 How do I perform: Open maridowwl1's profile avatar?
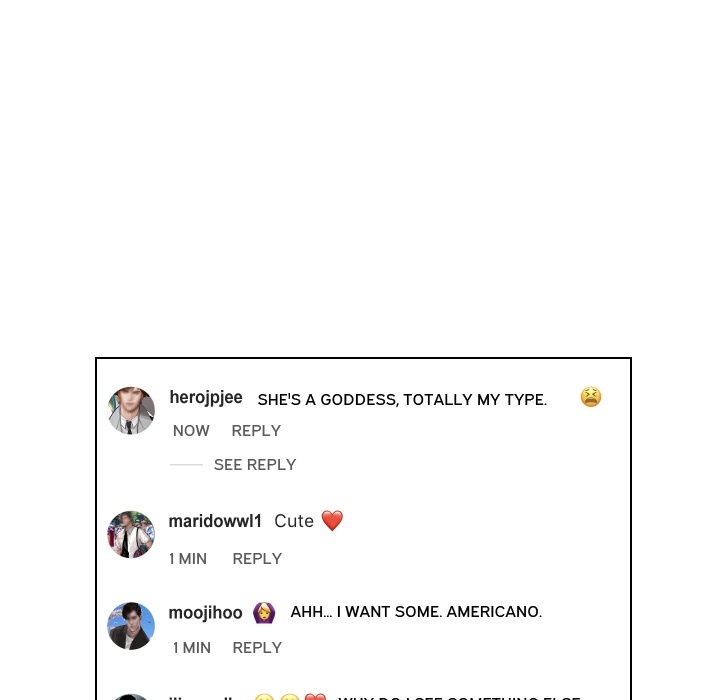(131, 534)
